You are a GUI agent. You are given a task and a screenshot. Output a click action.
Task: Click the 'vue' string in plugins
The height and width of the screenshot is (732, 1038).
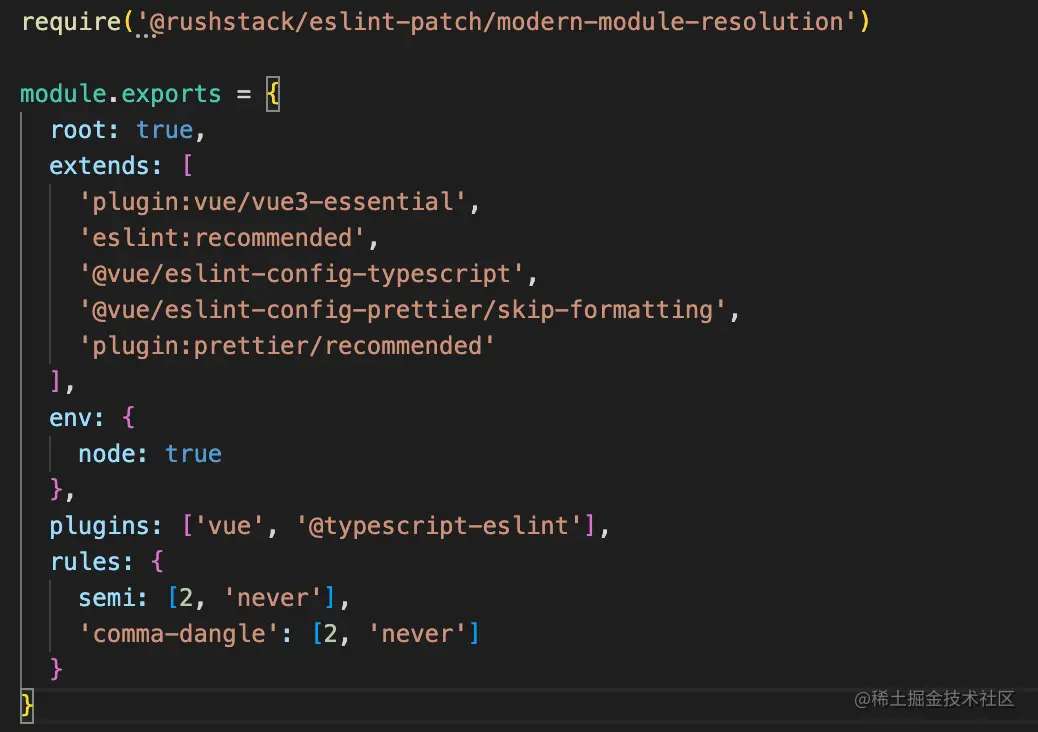point(229,526)
